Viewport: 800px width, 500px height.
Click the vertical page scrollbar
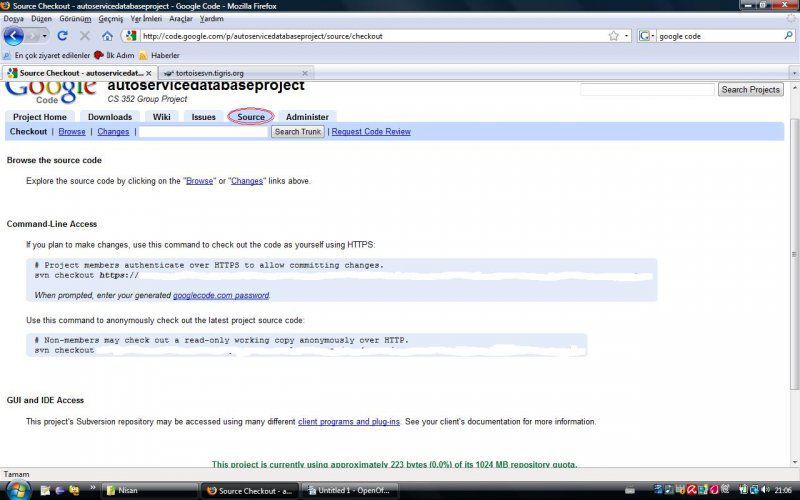point(794,250)
